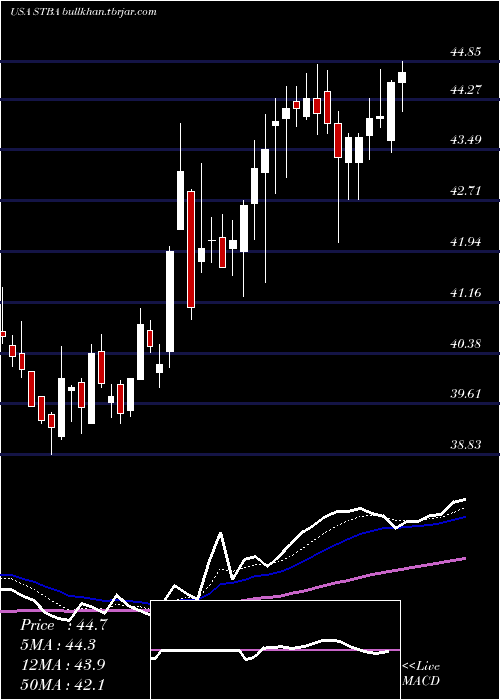This screenshot has height=700, width=500.
Task: Select the 41.16 price axis label
Action: (x=466, y=293)
